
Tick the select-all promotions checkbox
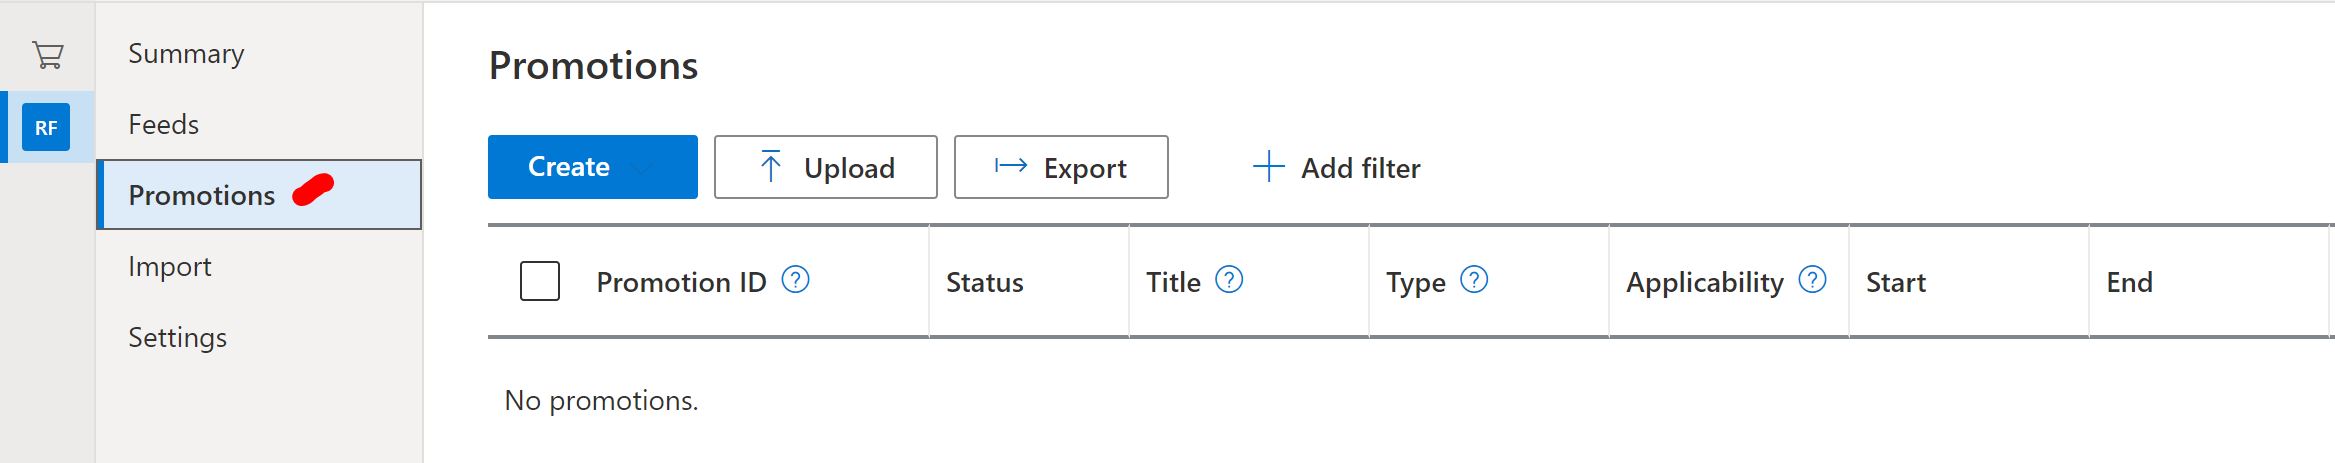(x=540, y=281)
